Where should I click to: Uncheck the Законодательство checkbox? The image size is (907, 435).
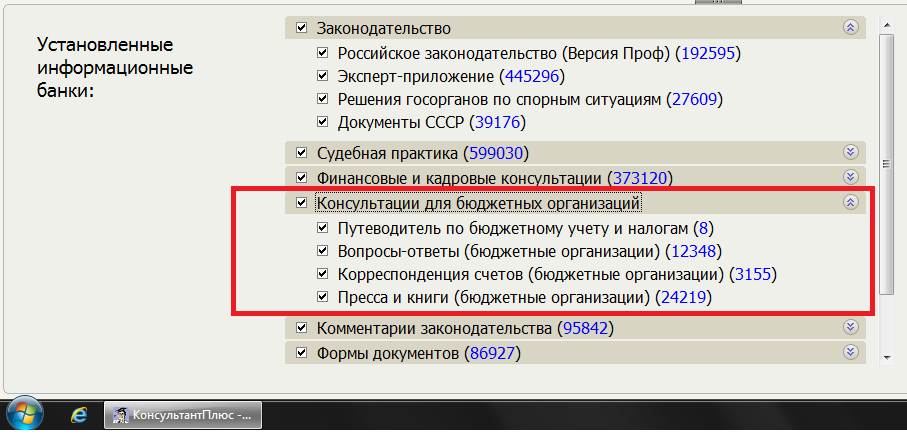tap(301, 28)
